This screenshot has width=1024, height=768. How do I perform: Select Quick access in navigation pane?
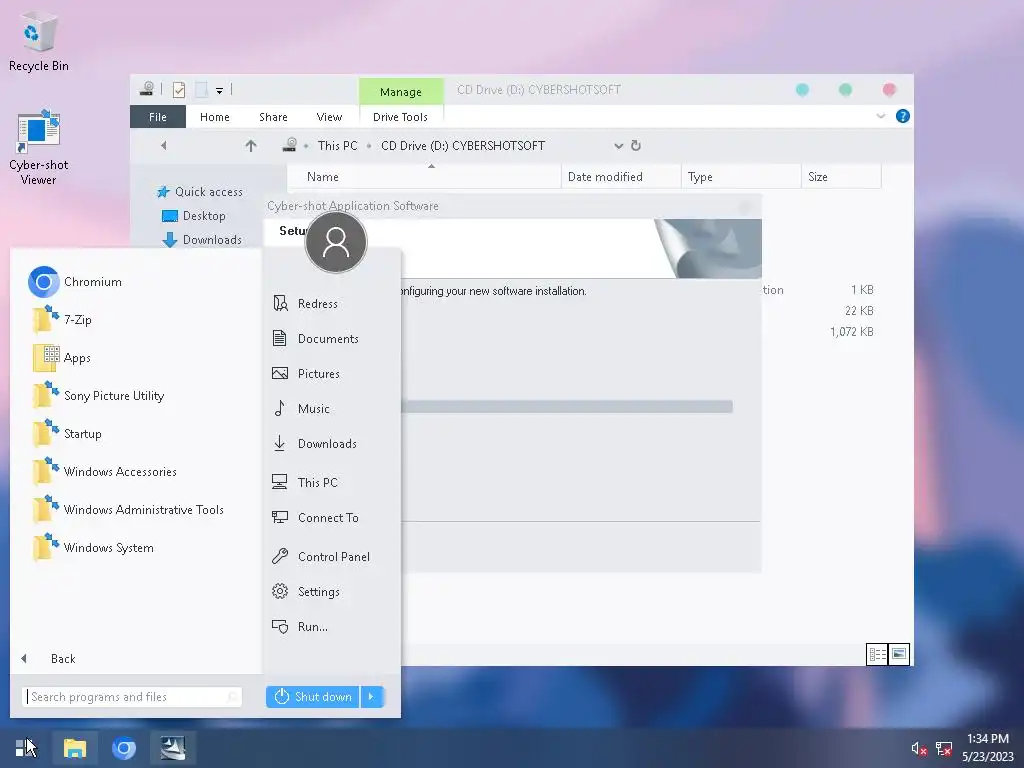point(200,192)
